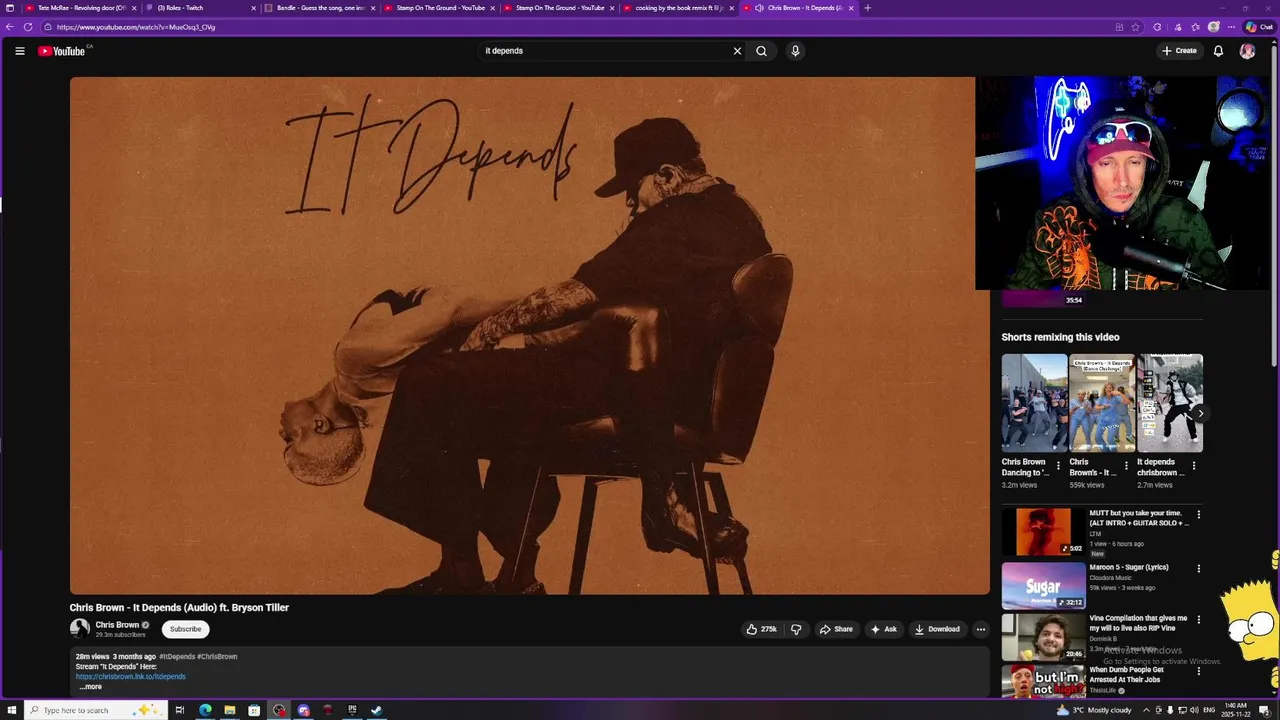
Task: Open options for MUTT guitar solo video
Action: pos(1198,515)
